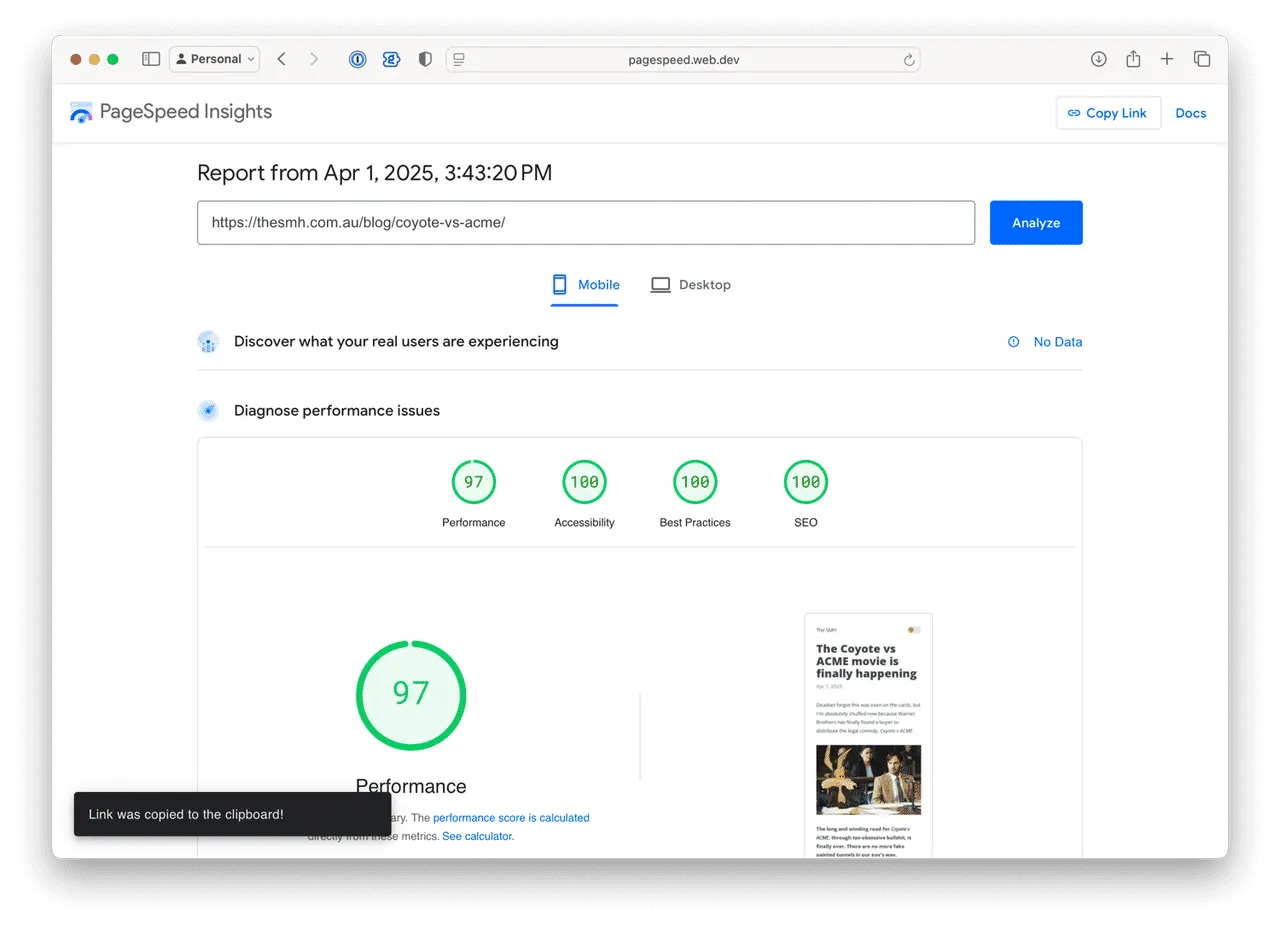Open the Personal profile dropdown
Viewport: 1280px width, 927px height.
point(215,59)
